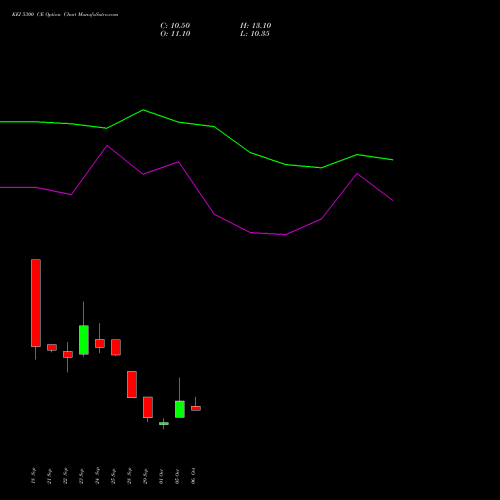Screen dimensions: 500x500
Task: Click the tiny green candle for 01 Oct
Action: 164,423
